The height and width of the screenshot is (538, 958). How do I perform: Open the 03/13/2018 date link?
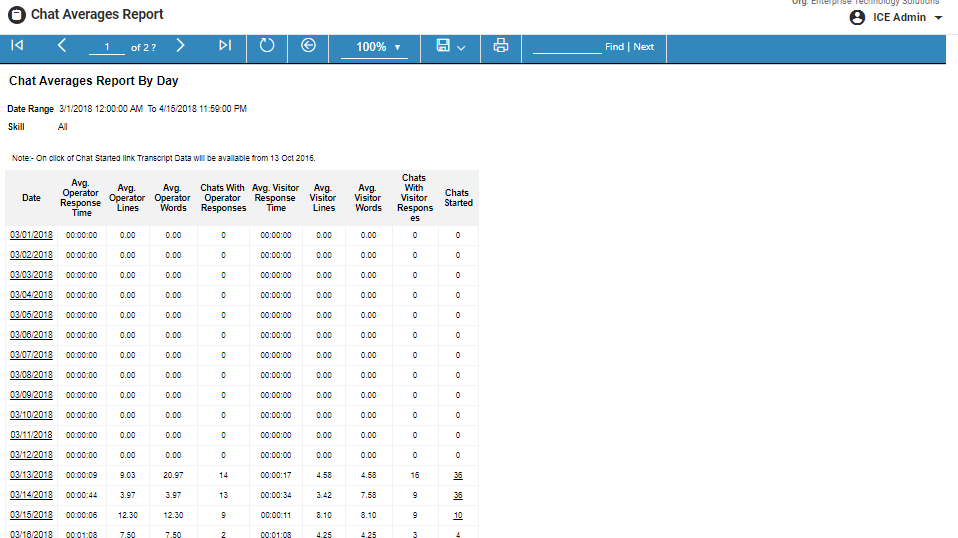tap(31, 475)
